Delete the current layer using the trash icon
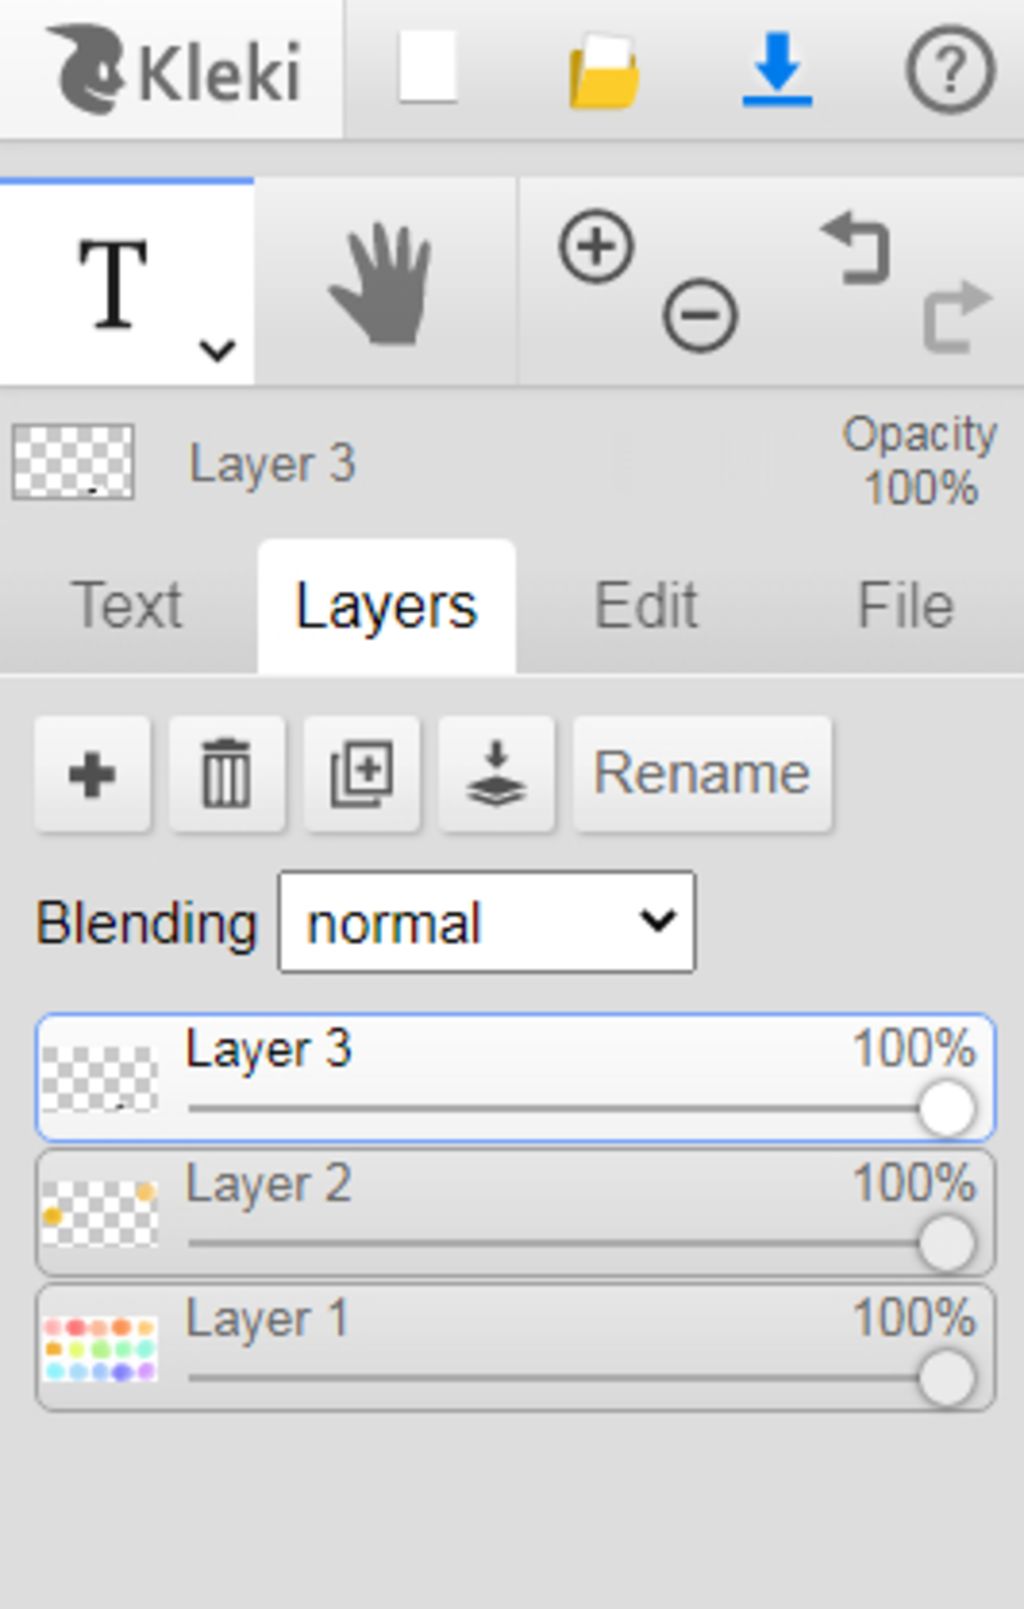 pos(227,774)
